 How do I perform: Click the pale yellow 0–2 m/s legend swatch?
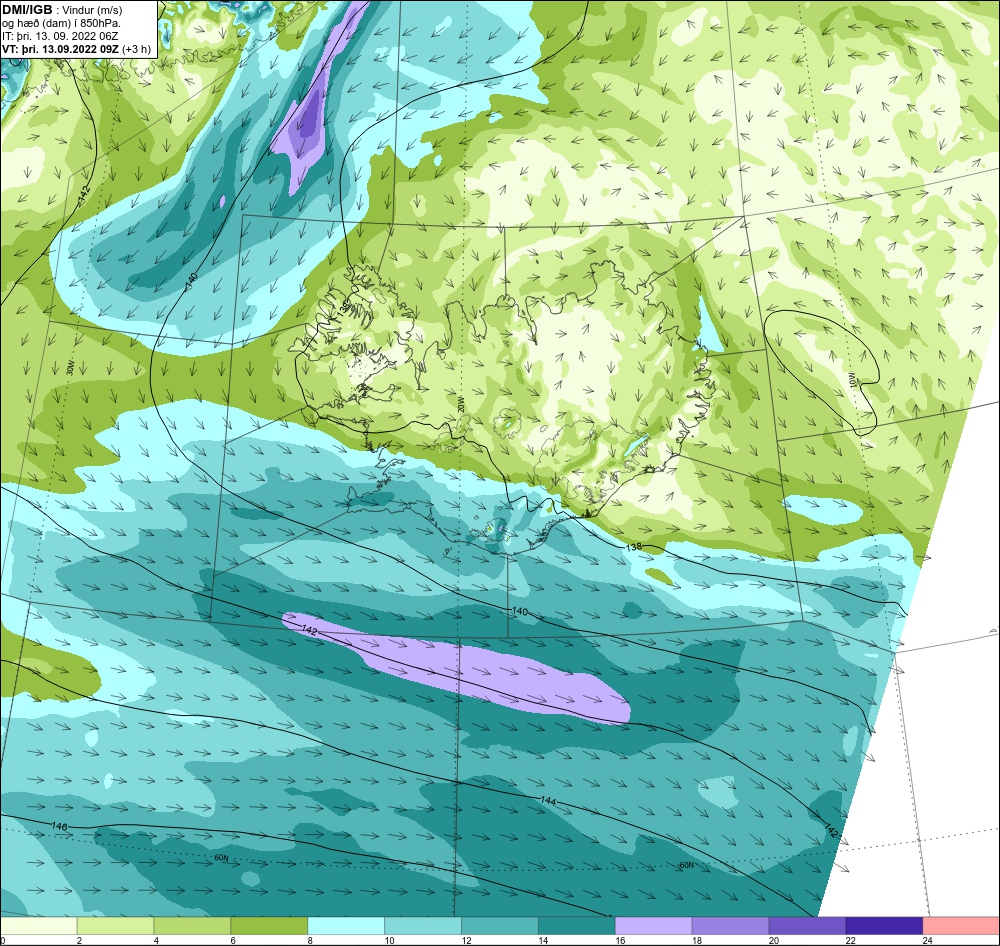(x=38, y=926)
